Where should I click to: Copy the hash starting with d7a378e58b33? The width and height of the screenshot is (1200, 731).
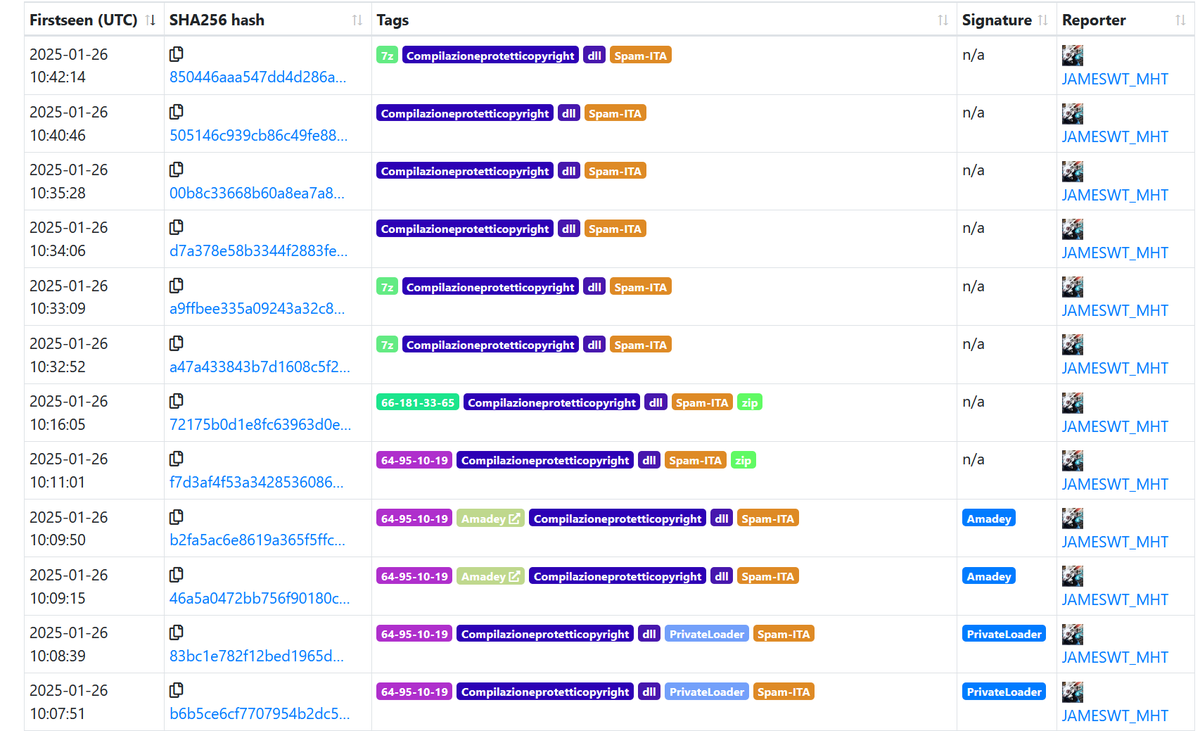(x=176, y=228)
